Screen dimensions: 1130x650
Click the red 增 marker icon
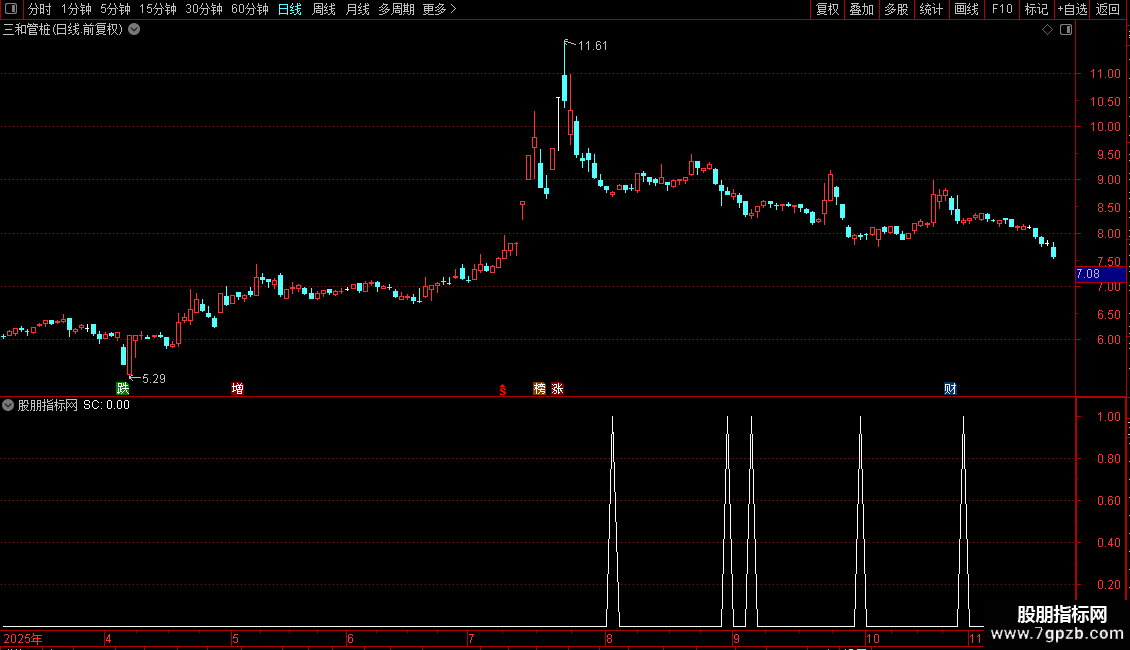coord(237,388)
